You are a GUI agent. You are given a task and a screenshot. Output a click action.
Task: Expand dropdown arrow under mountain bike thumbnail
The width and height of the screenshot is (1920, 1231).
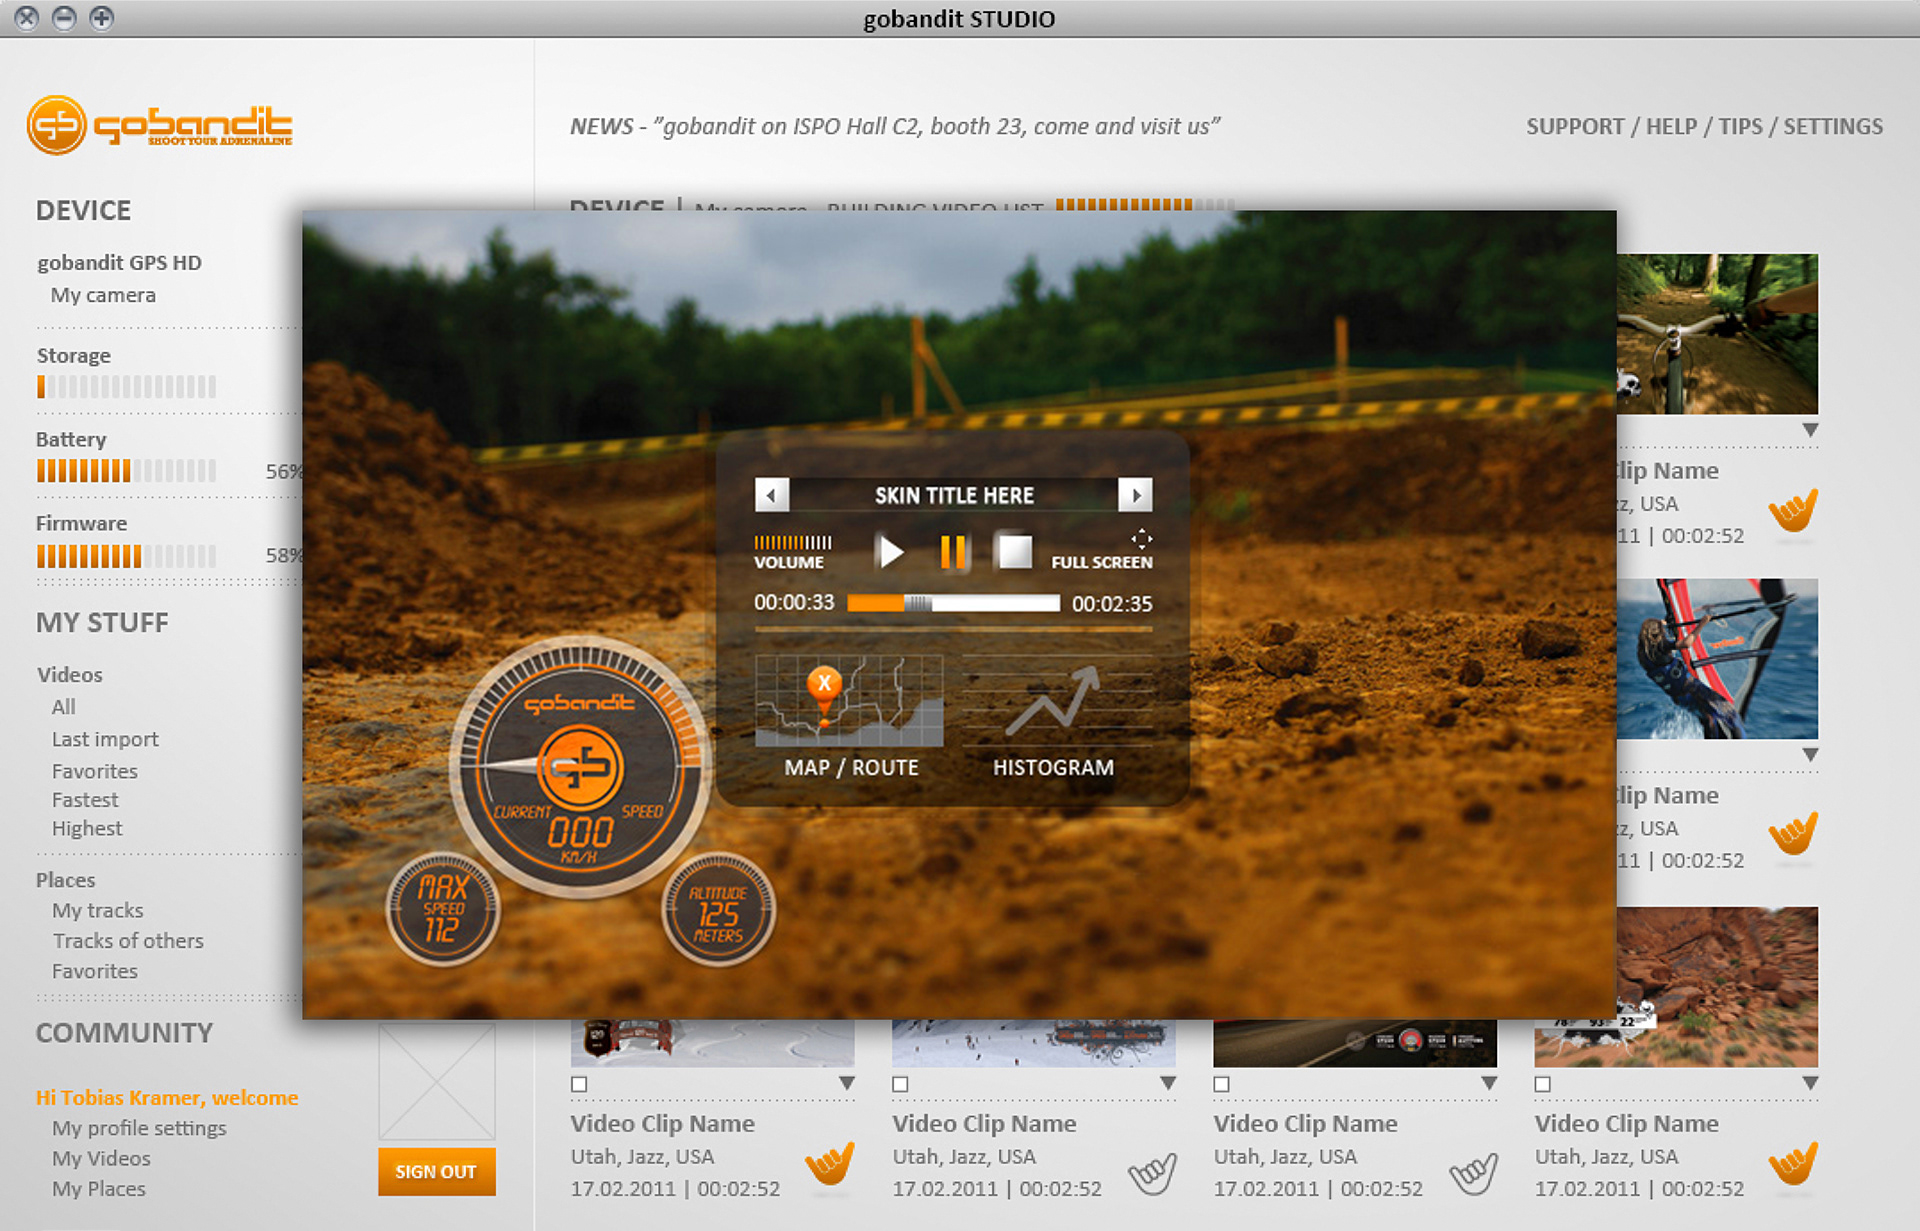1810,430
